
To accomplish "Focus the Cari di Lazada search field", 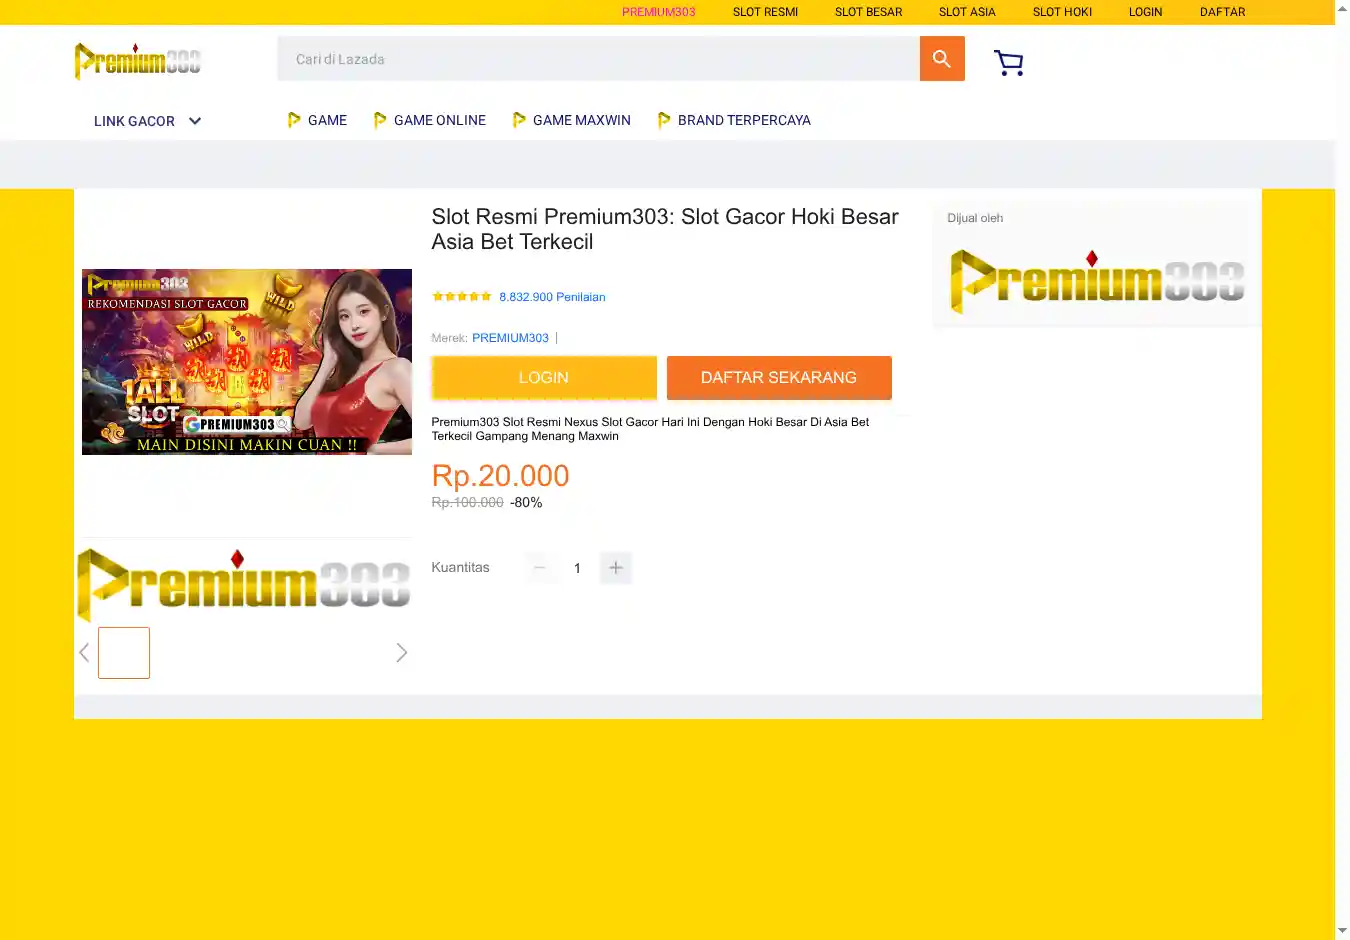I will (x=598, y=59).
